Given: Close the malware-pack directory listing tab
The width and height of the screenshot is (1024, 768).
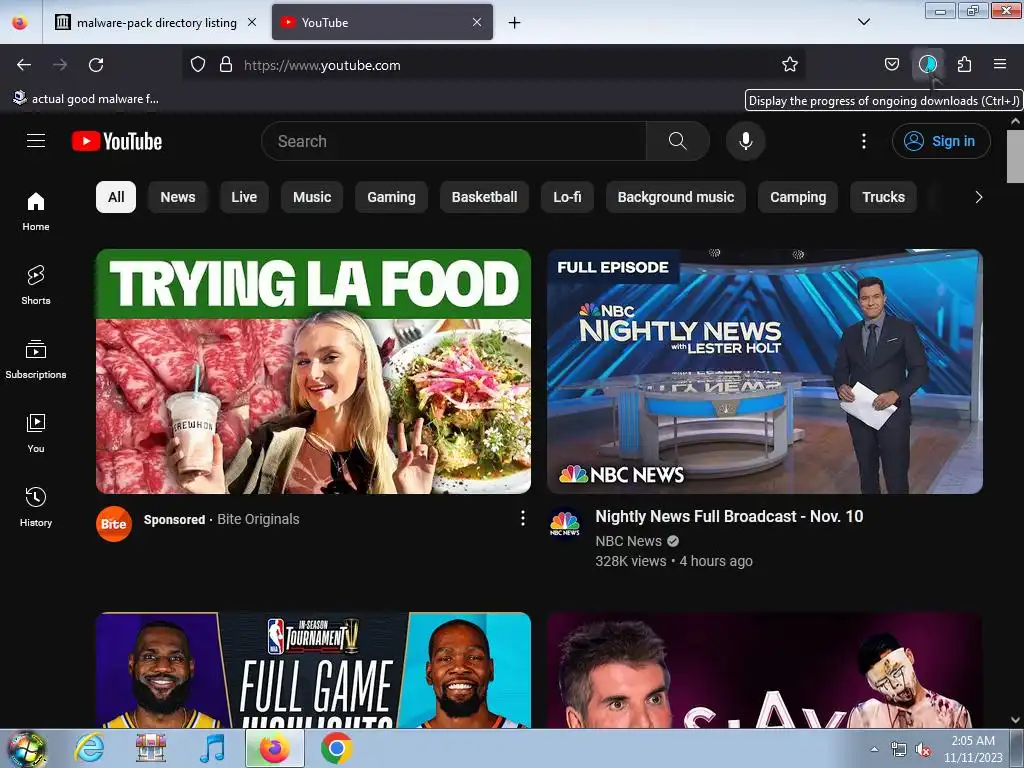Looking at the screenshot, I should 251,22.
